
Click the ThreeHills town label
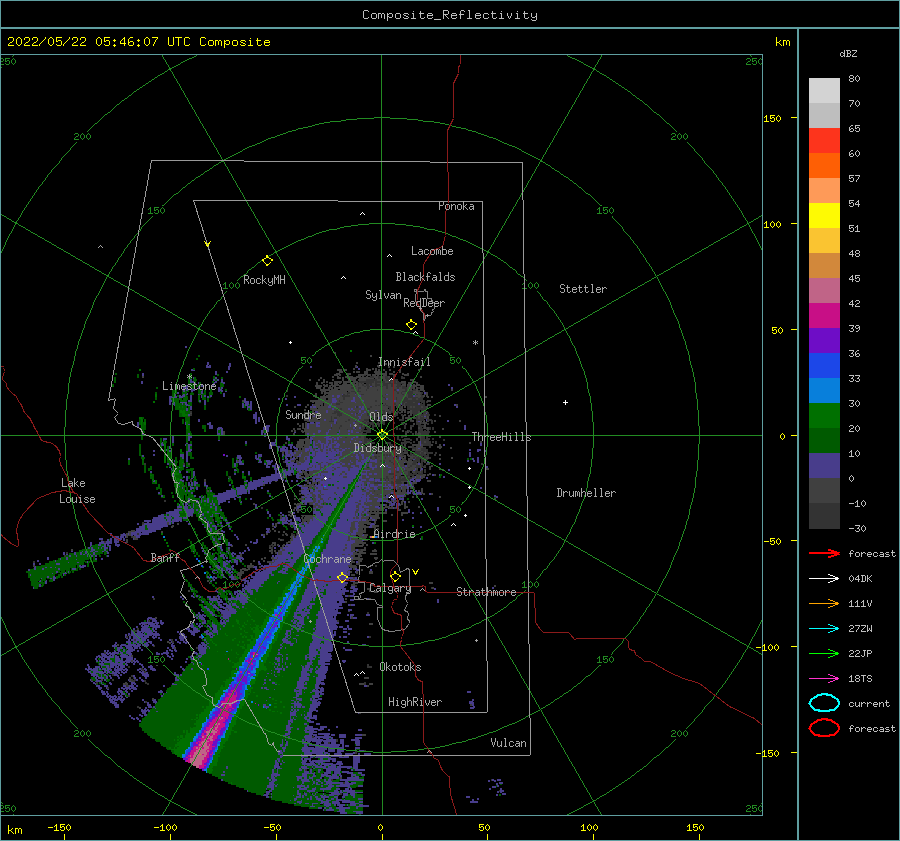[x=502, y=437]
